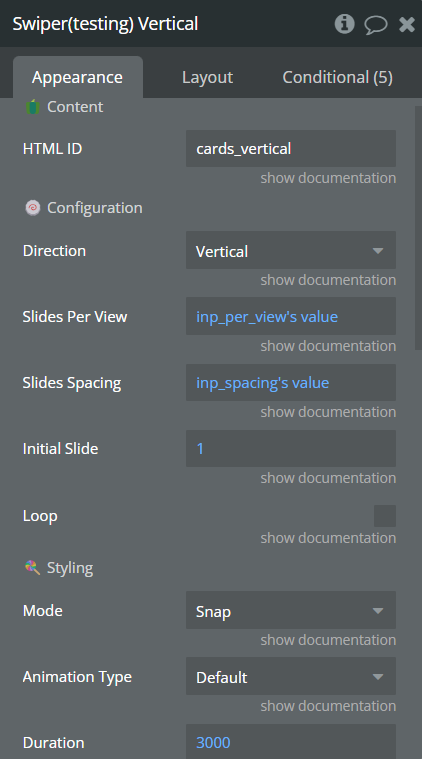Expand the Mode dropdown set to Snap

click(x=291, y=610)
